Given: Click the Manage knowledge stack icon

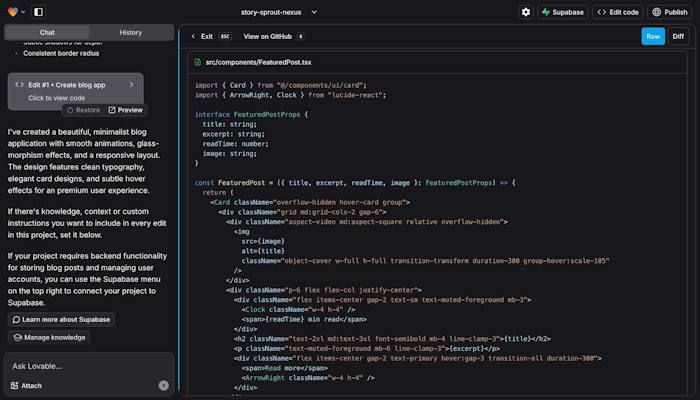Looking at the screenshot, I should tap(17, 338).
